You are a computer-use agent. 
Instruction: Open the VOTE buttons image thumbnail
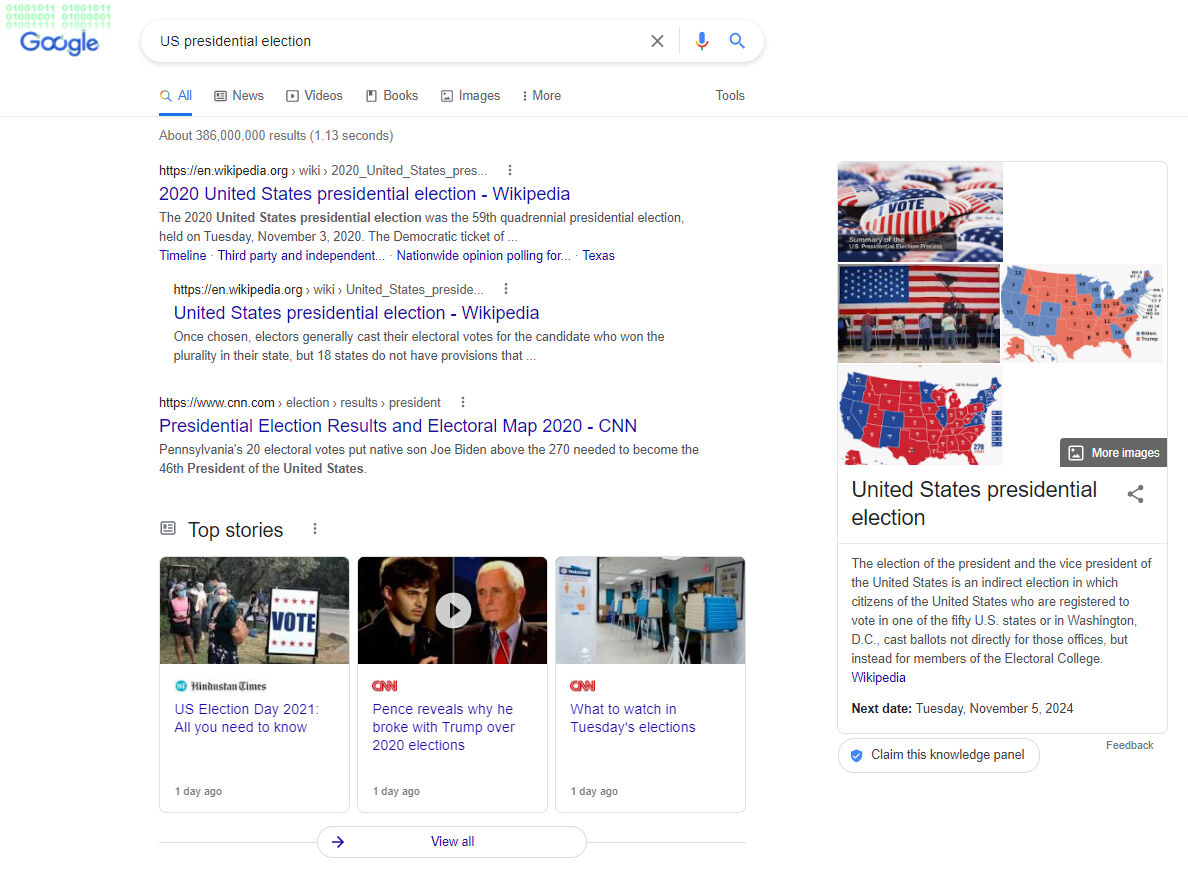point(920,212)
